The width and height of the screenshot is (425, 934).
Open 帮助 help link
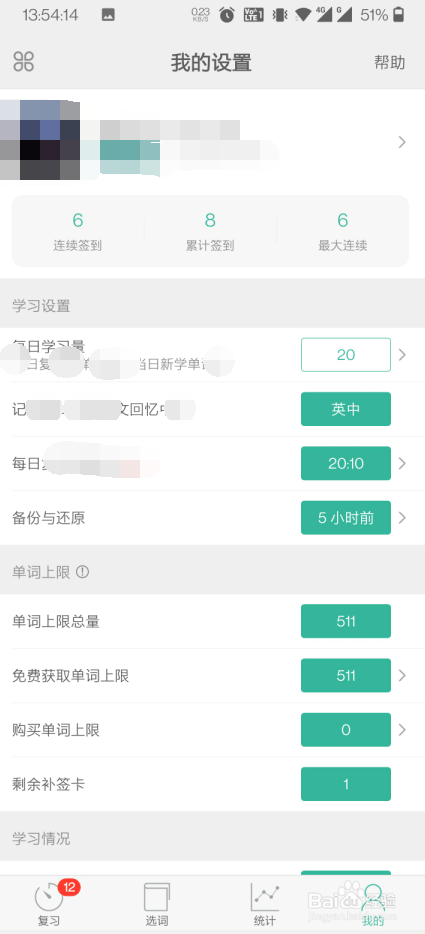click(x=390, y=63)
